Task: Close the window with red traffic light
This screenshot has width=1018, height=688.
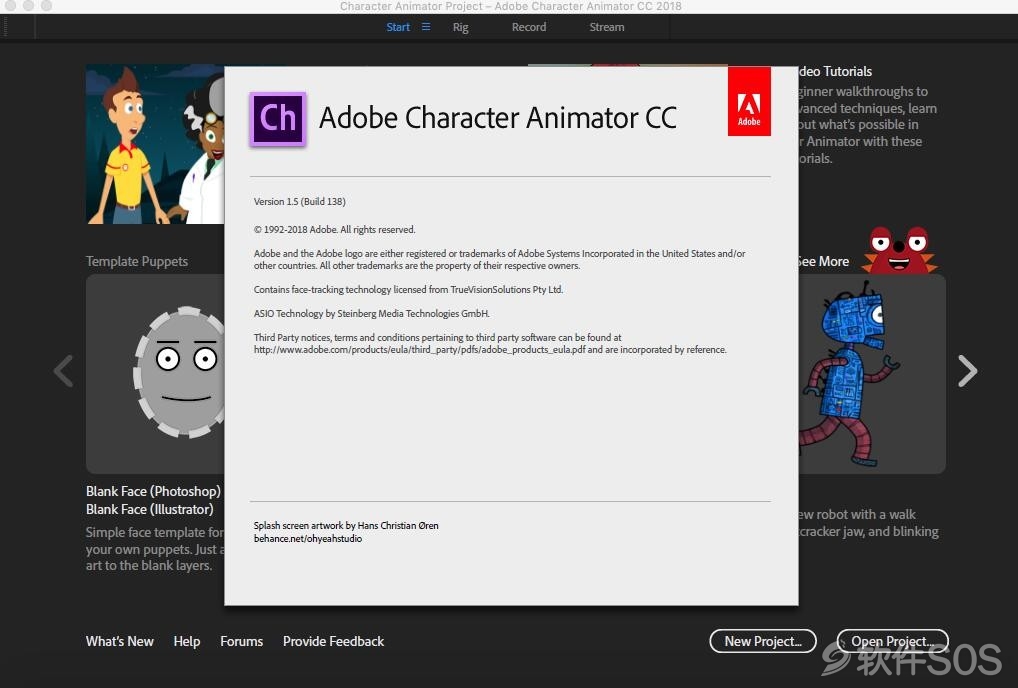Action: pos(11,5)
